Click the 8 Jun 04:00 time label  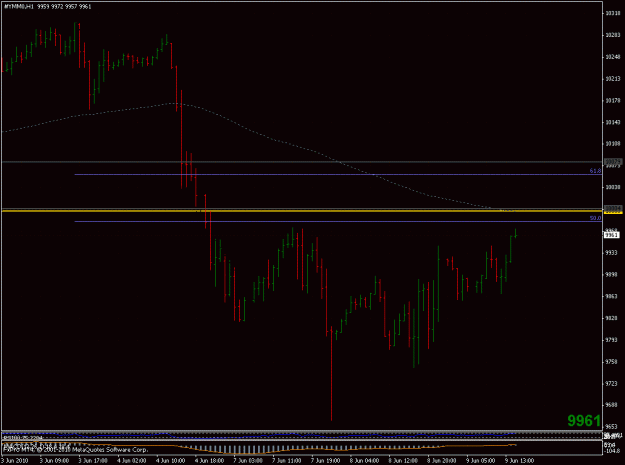click(365, 461)
